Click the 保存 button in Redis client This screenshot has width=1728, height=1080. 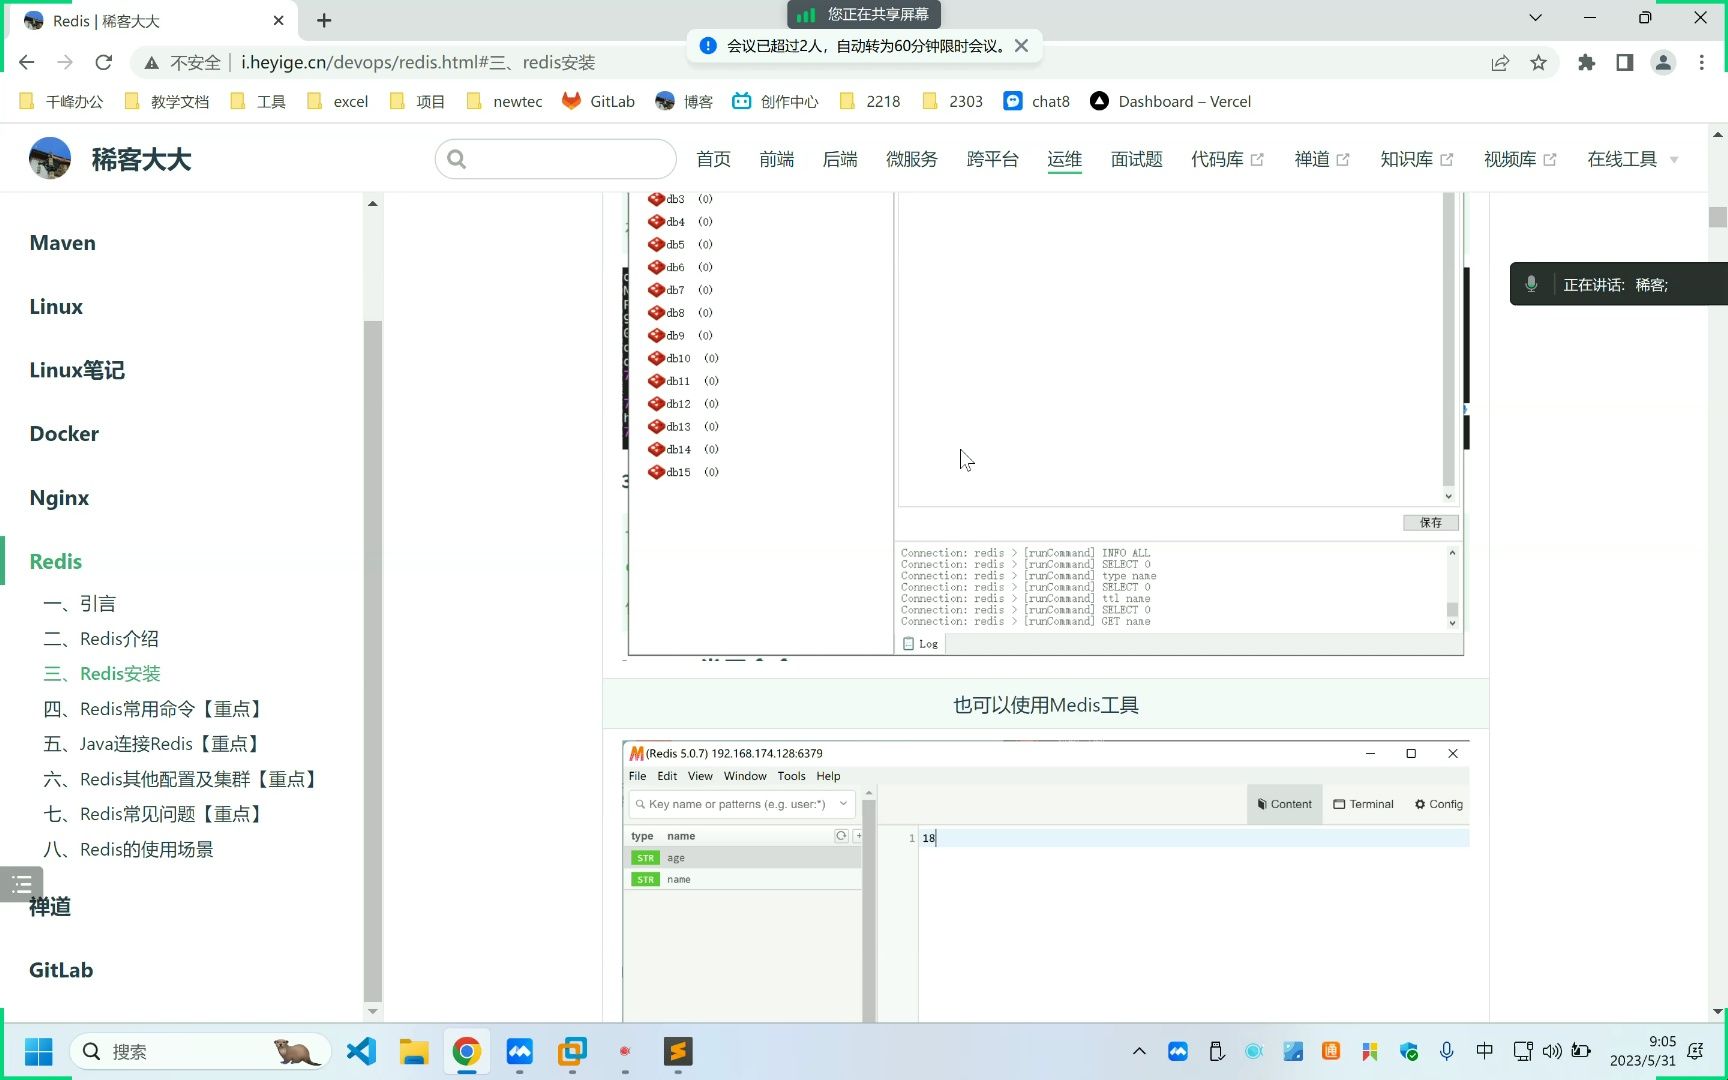(1430, 522)
